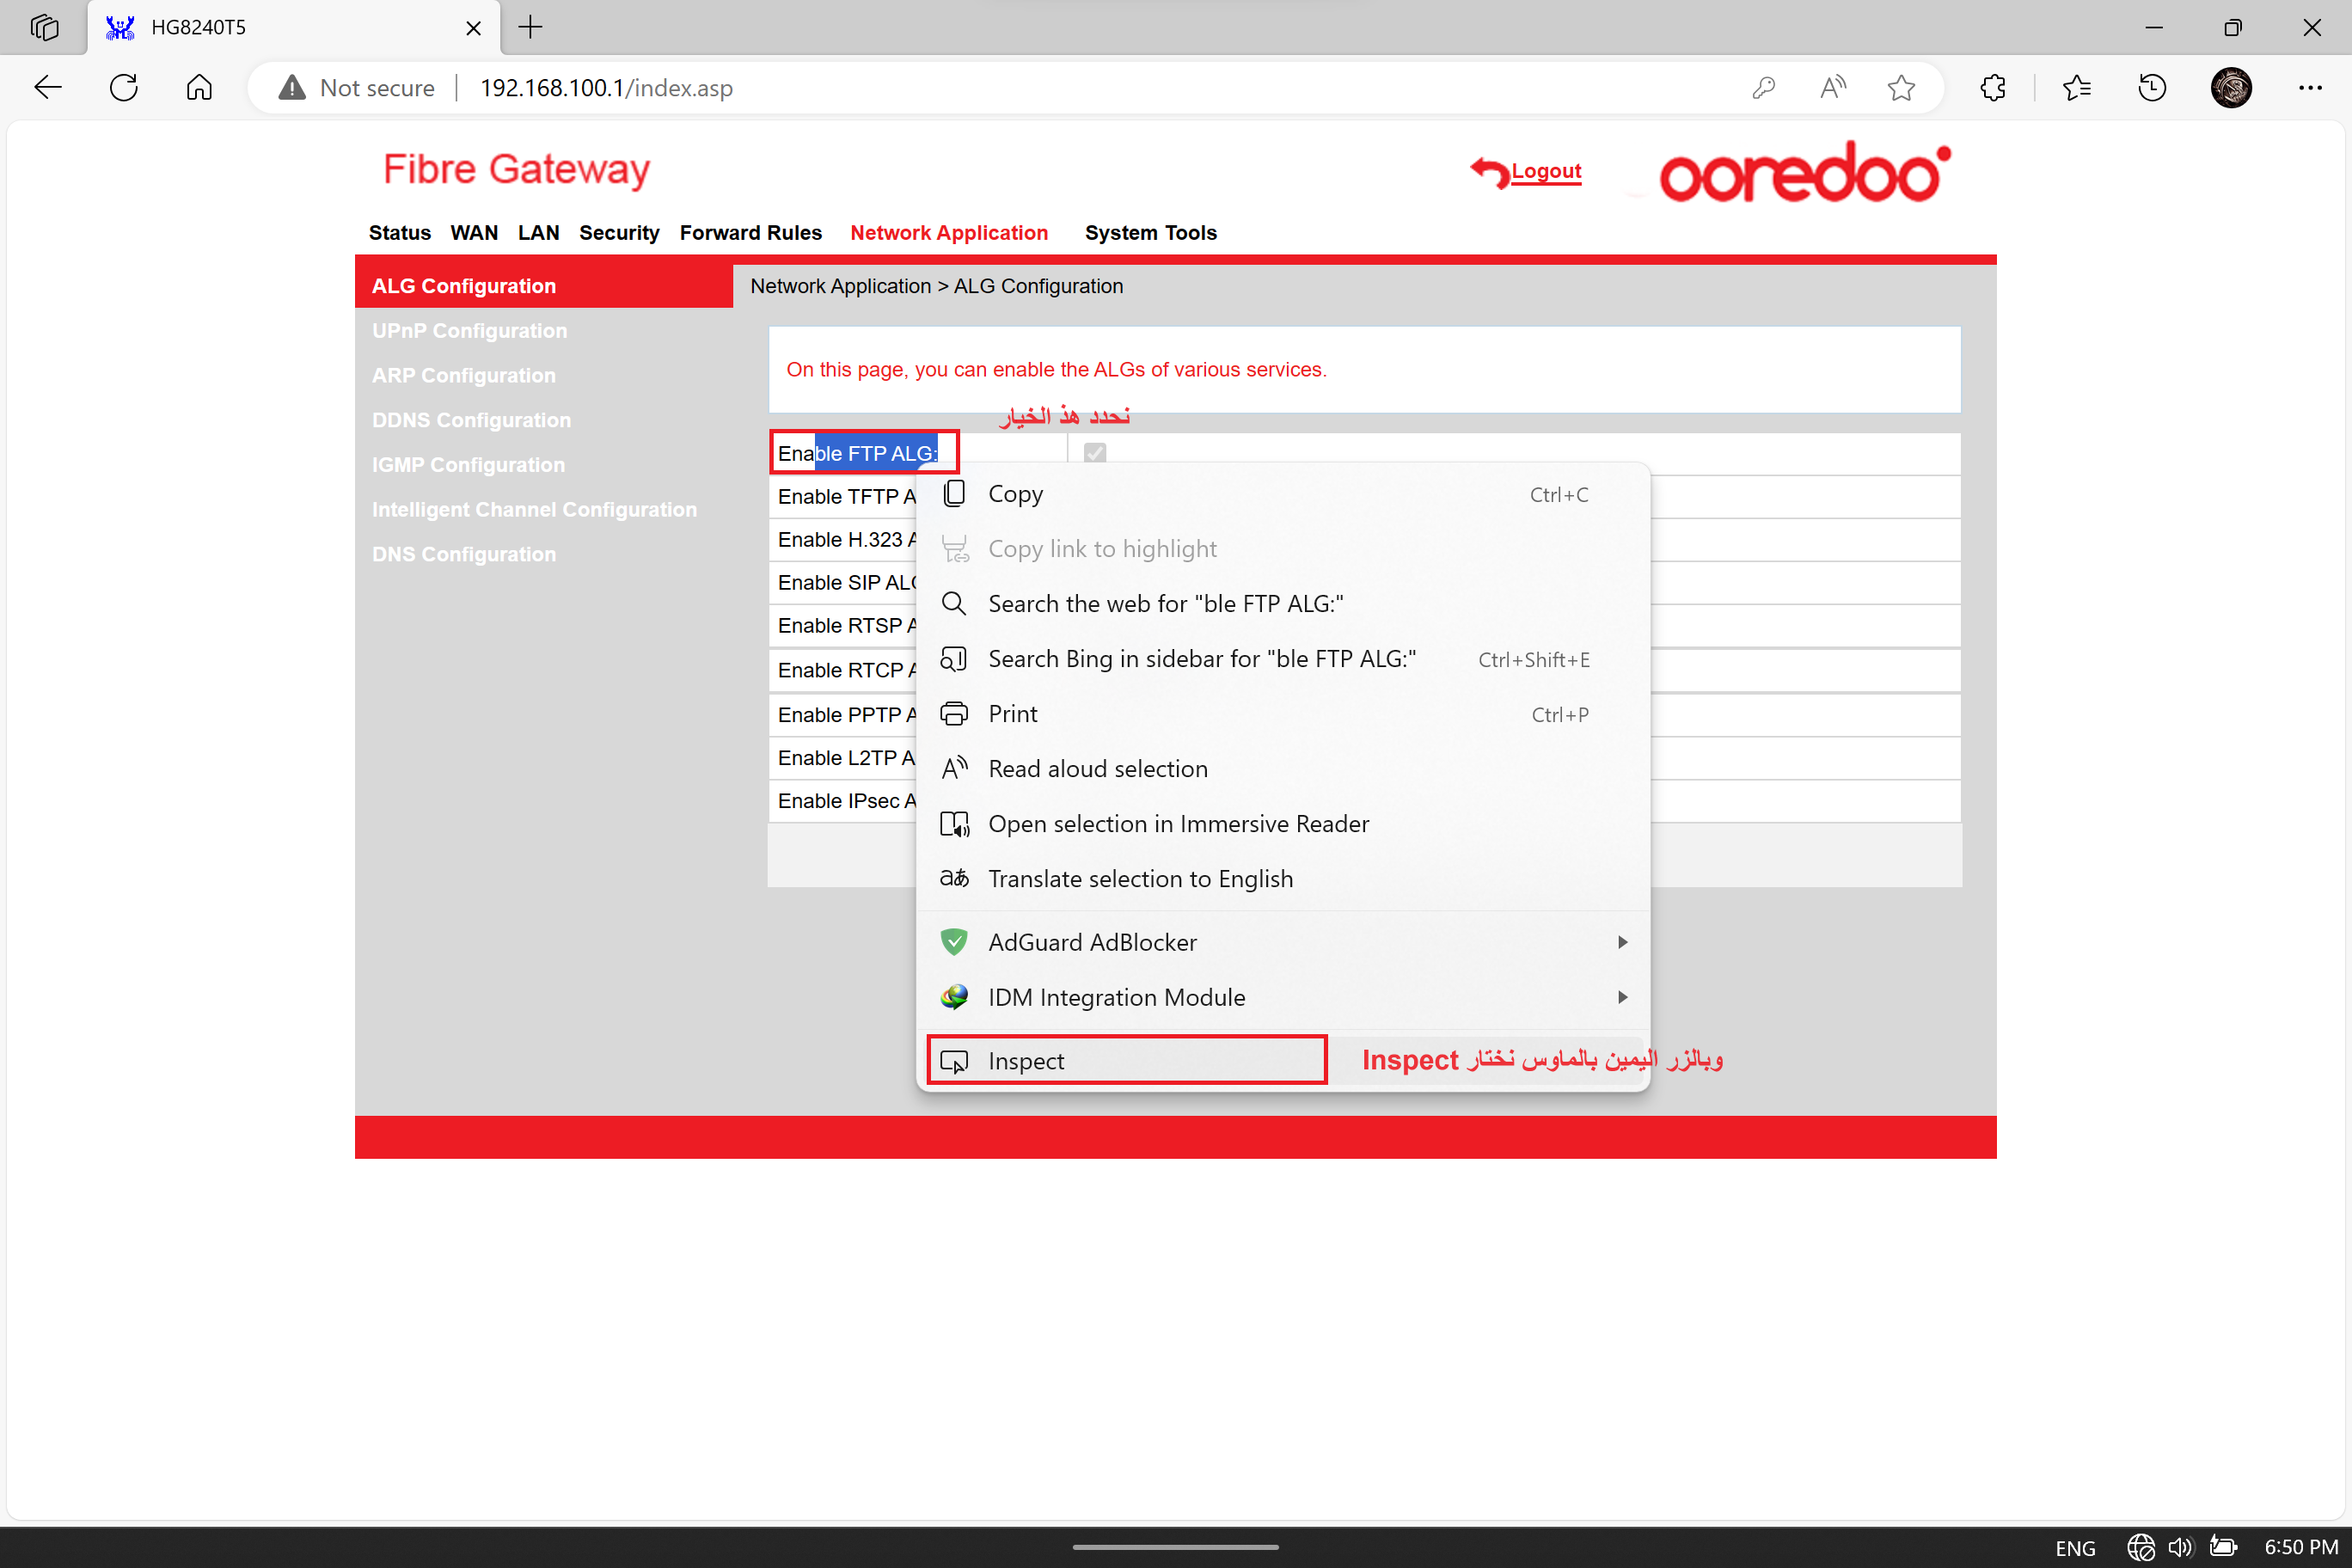Open the System Tools tab
Image resolution: width=2352 pixels, height=1568 pixels.
1150,233
